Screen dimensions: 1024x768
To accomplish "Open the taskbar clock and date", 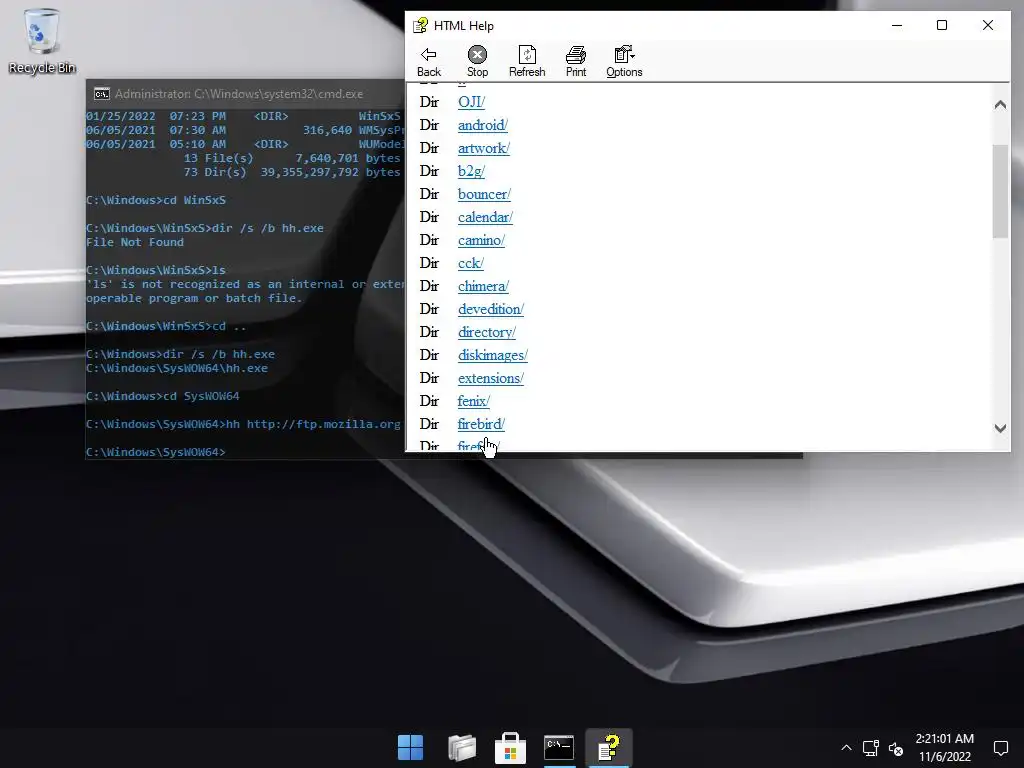I will pyautogui.click(x=944, y=748).
